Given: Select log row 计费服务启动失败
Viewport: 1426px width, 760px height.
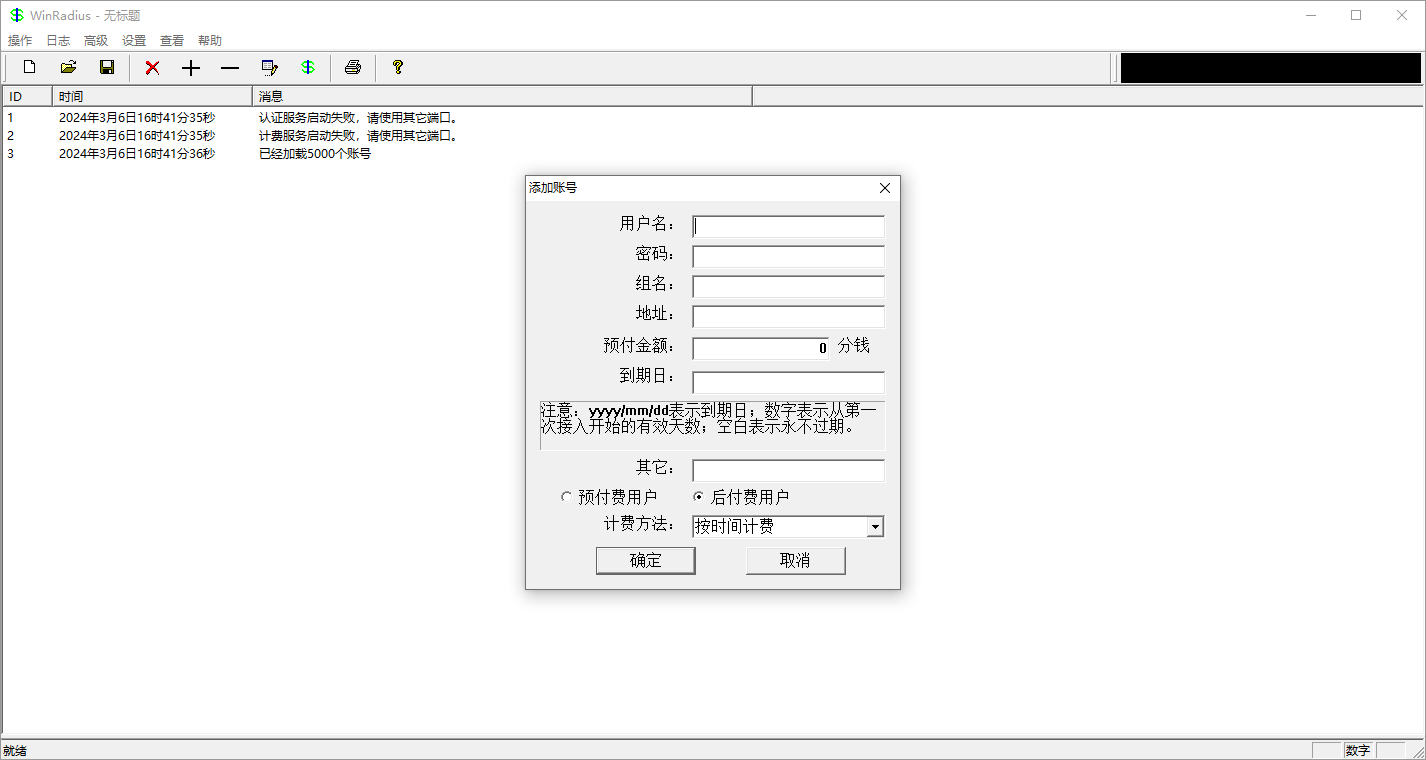Looking at the screenshot, I should [x=359, y=136].
